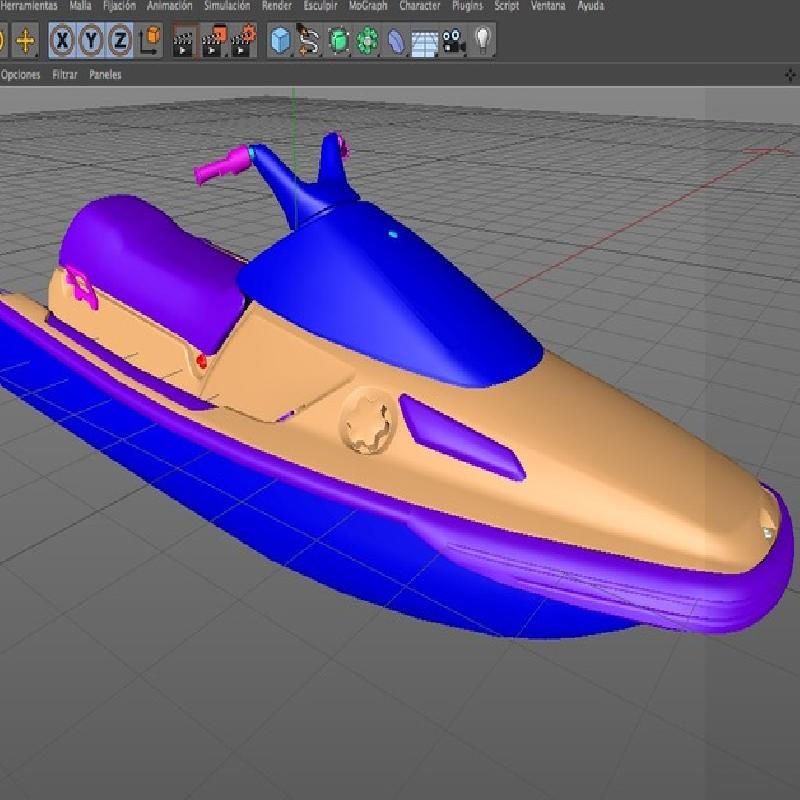Click the Floor environment icon
This screenshot has height=800, width=800.
(425, 41)
